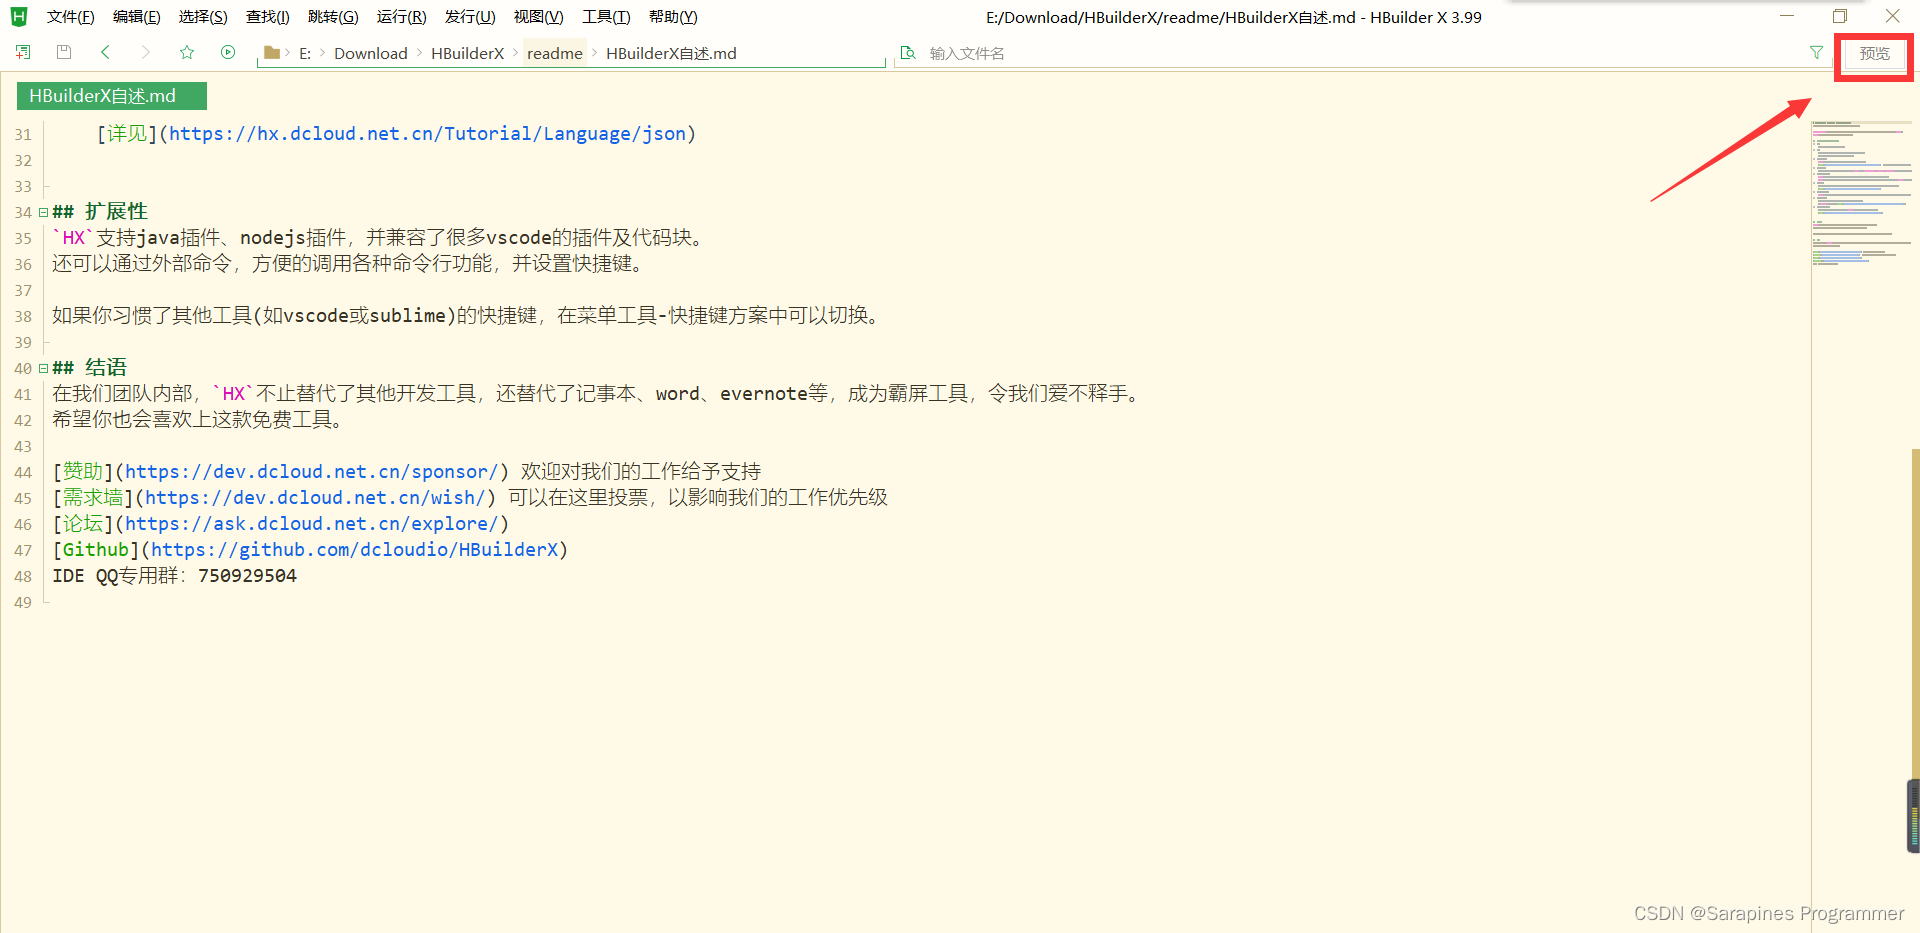The height and width of the screenshot is (933, 1920).
Task: Click the save file icon
Action: pos(64,52)
